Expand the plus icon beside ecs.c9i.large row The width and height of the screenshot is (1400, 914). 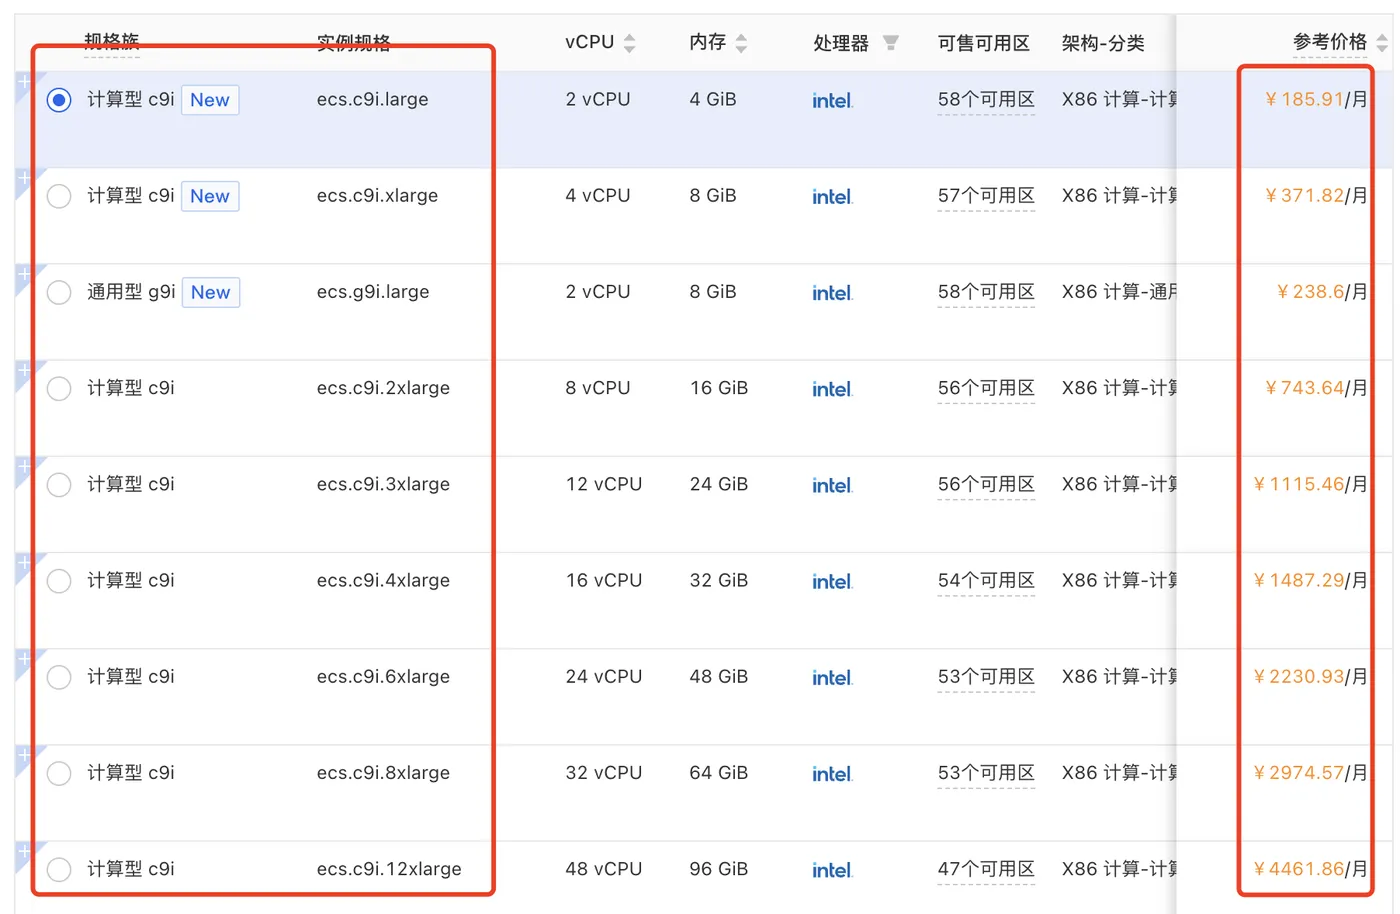click(x=22, y=80)
